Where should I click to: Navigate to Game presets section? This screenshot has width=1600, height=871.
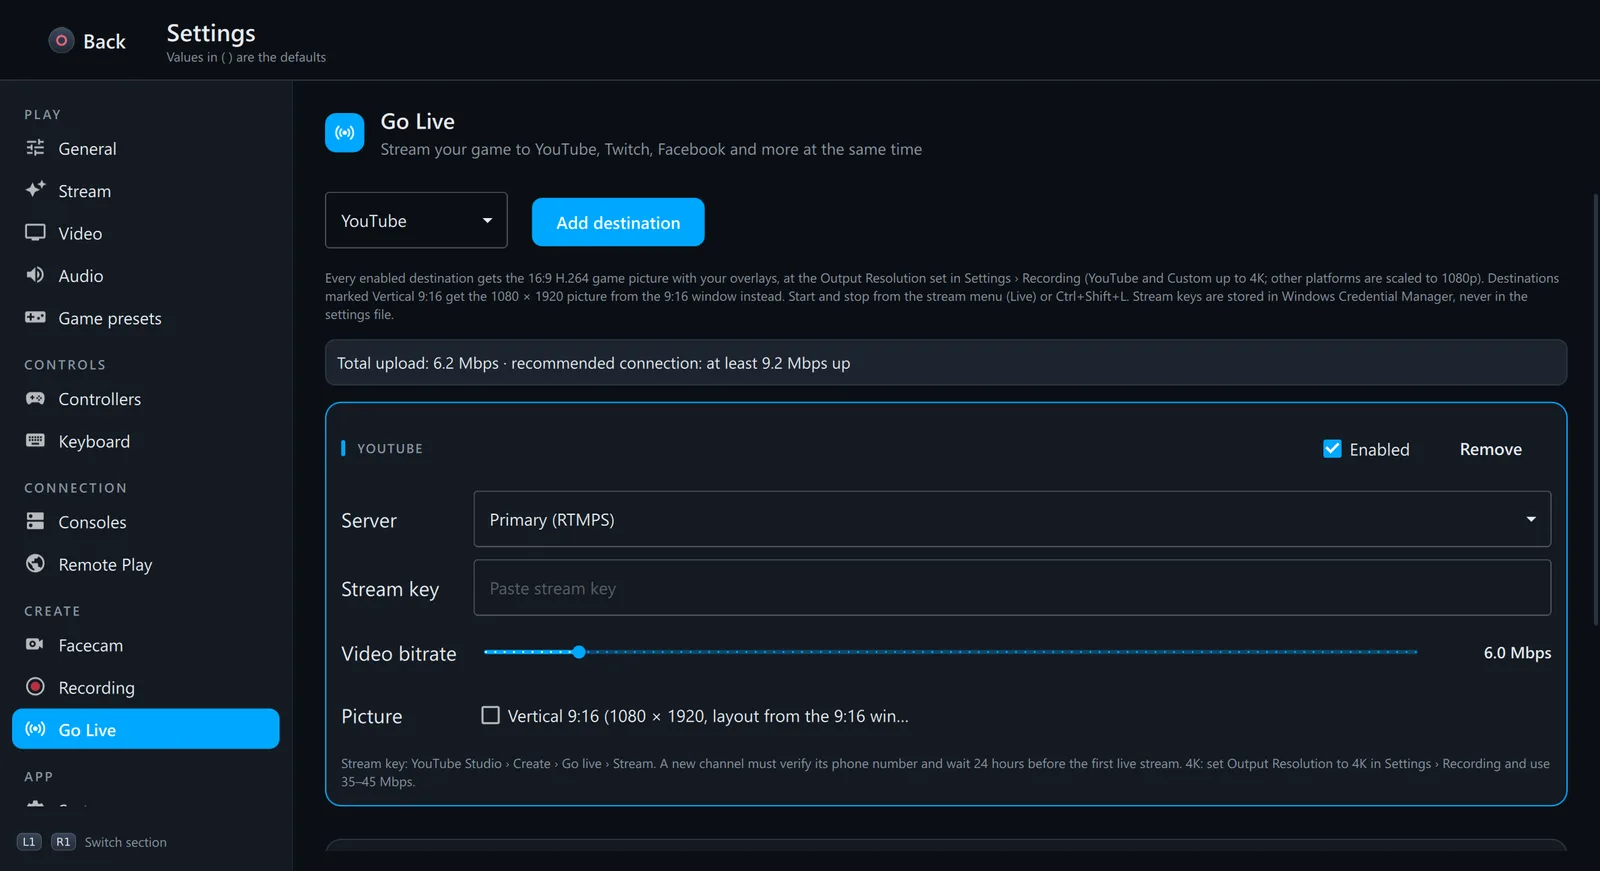click(146, 318)
